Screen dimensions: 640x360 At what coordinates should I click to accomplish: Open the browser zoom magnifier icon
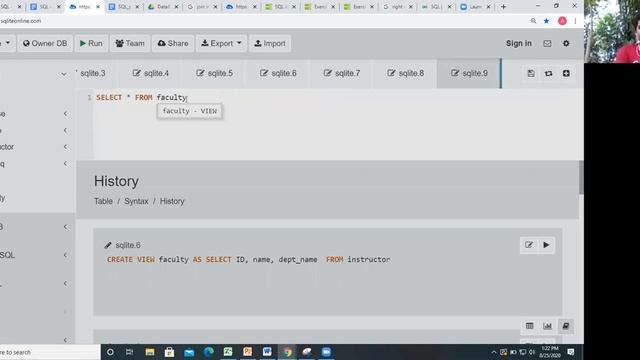(533, 21)
